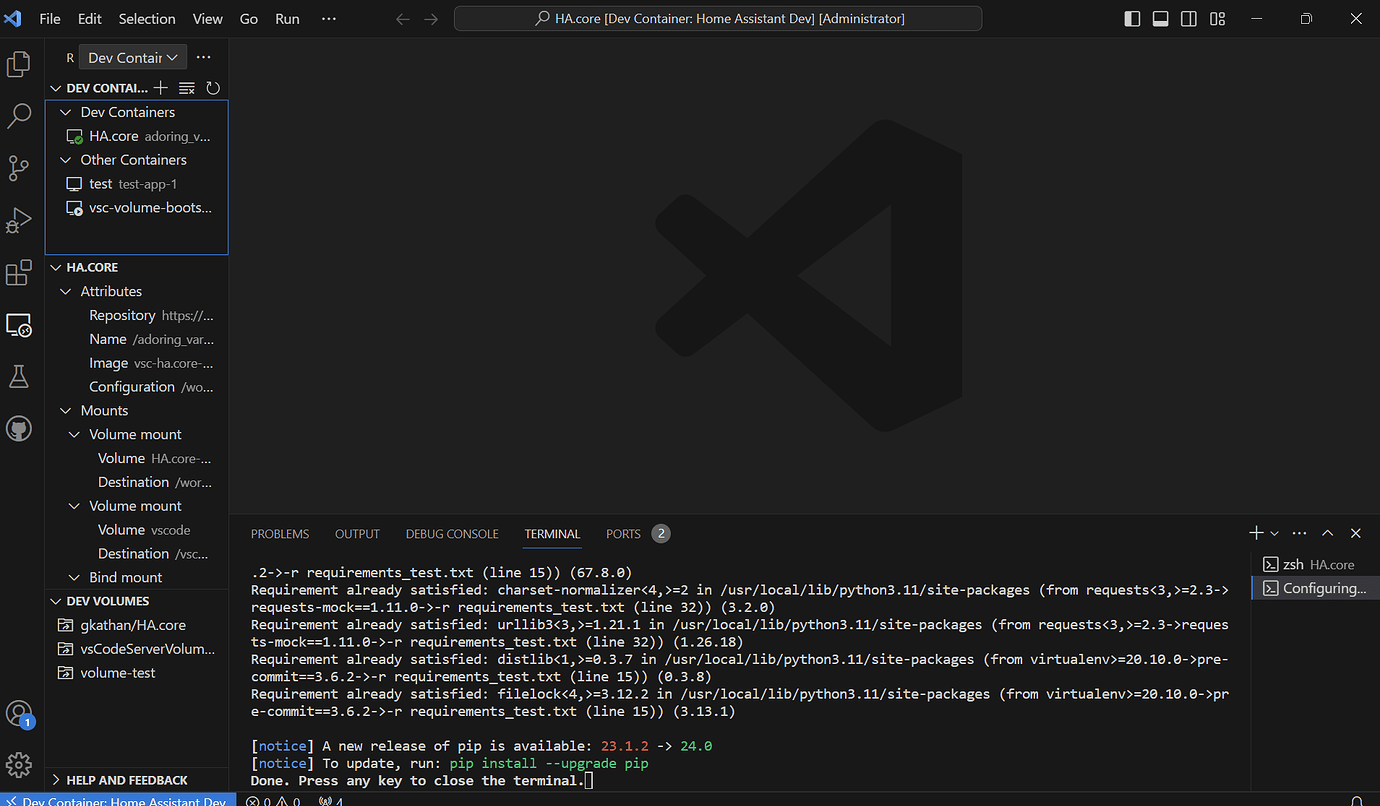Launch a new terminal with the plus icon
Image resolution: width=1380 pixels, height=806 pixels.
[1255, 533]
